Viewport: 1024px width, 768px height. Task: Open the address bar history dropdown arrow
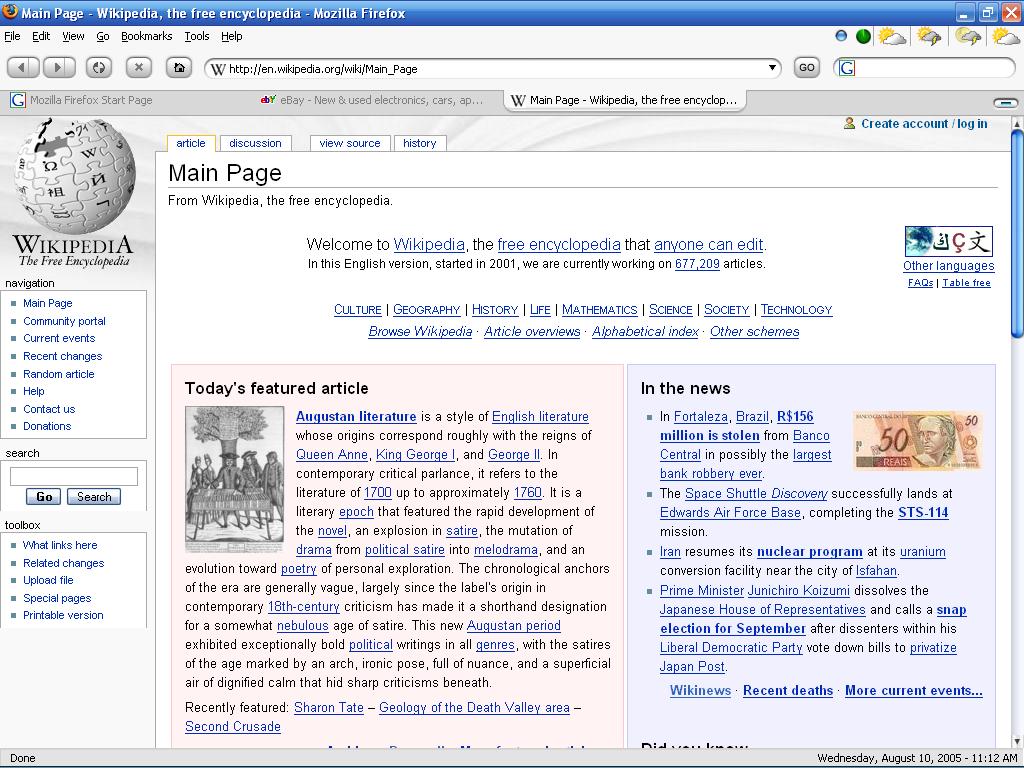coord(772,67)
